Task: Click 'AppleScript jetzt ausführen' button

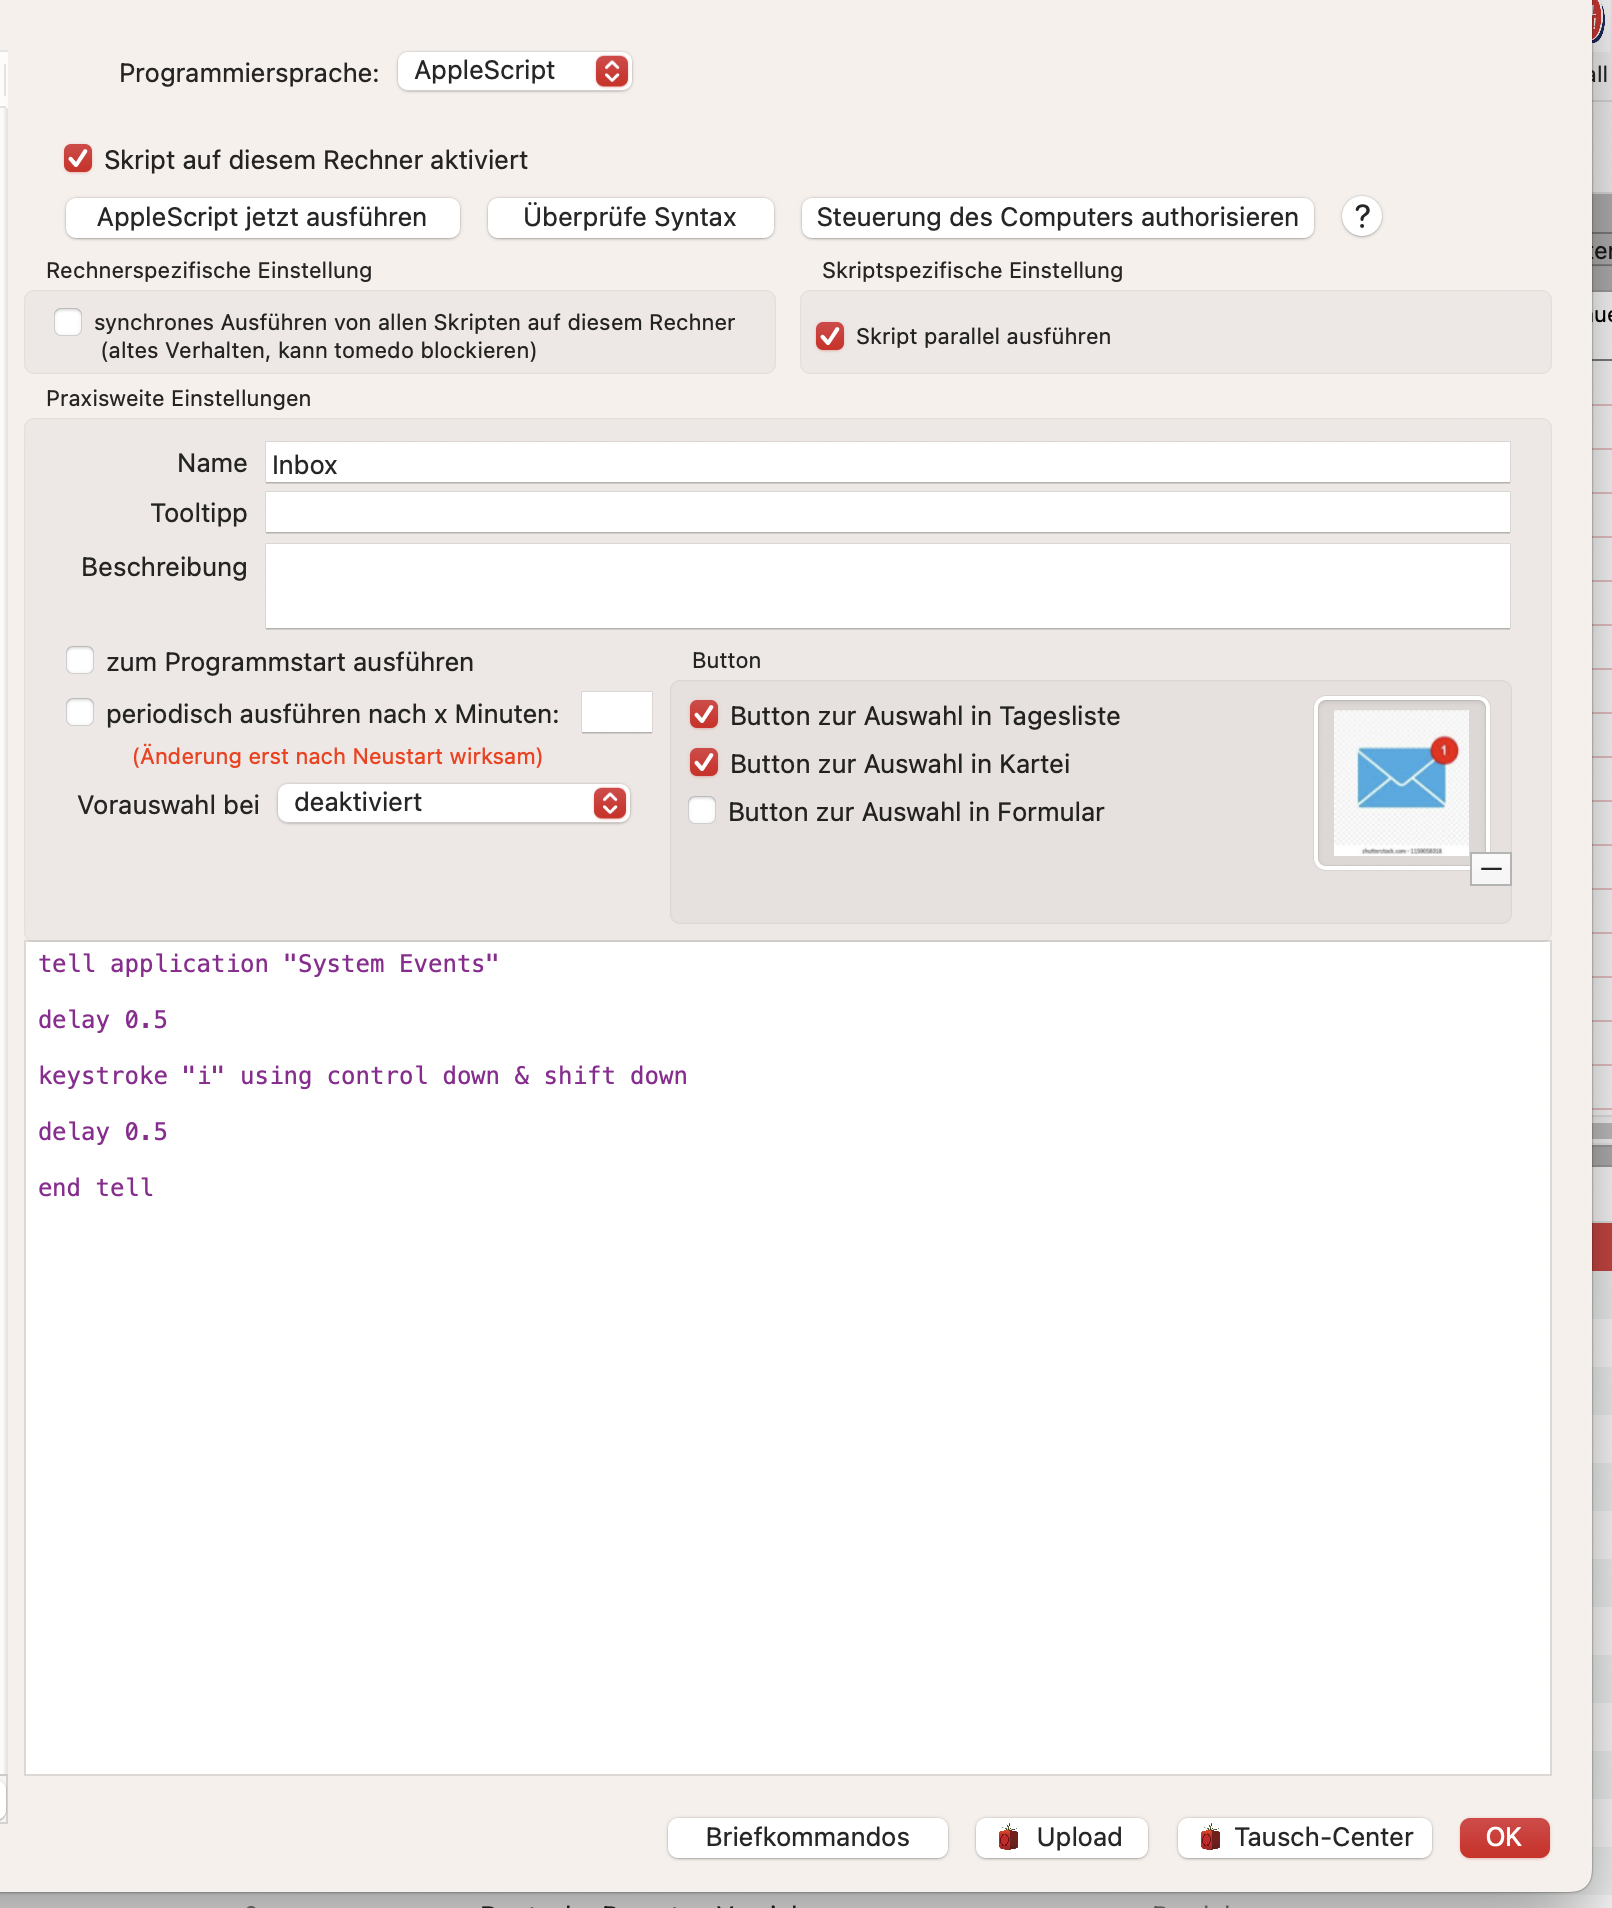Action: tap(262, 217)
